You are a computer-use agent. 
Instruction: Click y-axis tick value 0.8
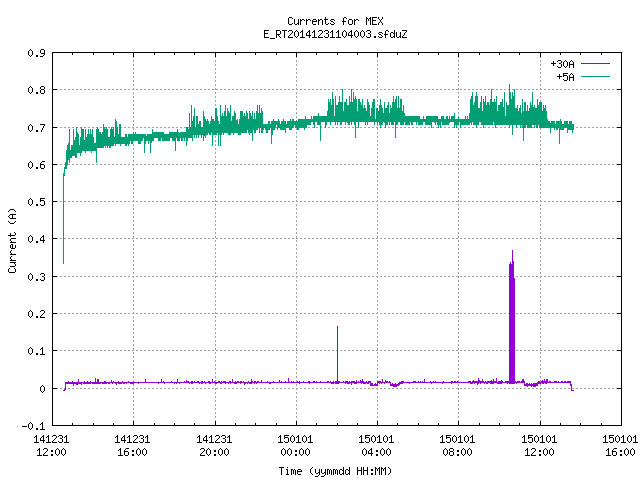point(36,90)
